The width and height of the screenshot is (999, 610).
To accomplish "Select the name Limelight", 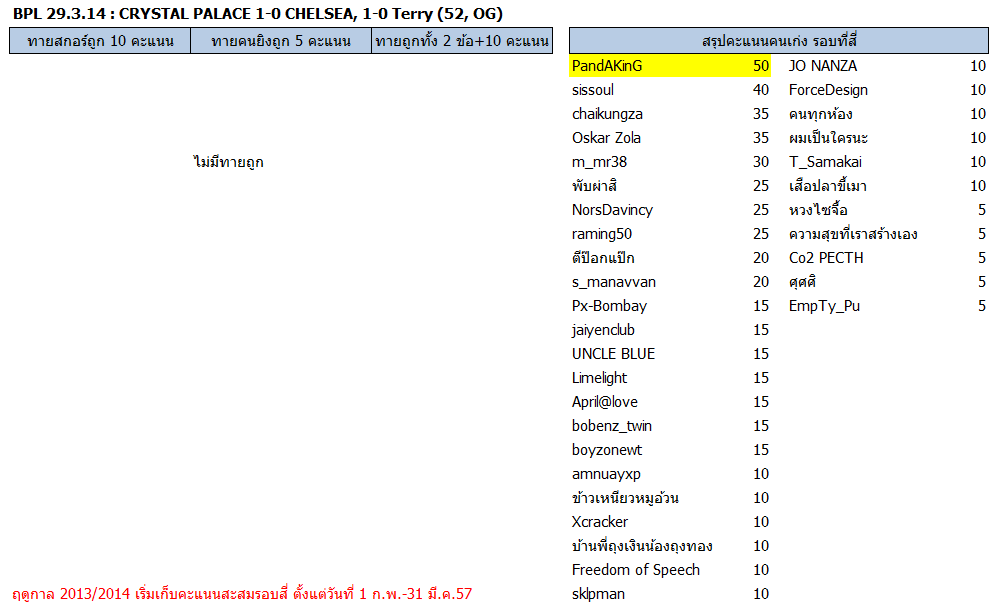I will 599,378.
